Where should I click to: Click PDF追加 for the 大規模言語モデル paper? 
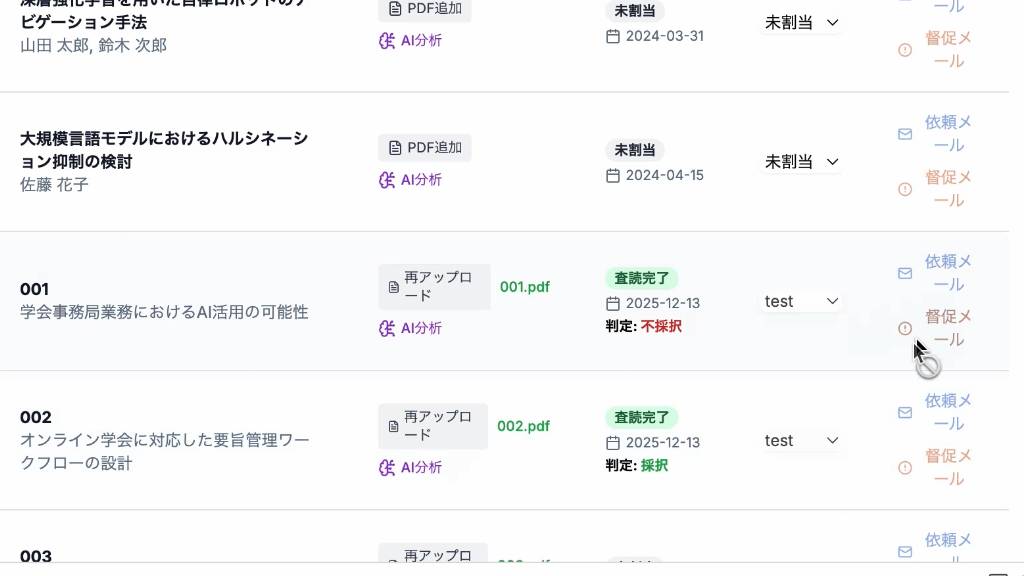[x=425, y=148]
